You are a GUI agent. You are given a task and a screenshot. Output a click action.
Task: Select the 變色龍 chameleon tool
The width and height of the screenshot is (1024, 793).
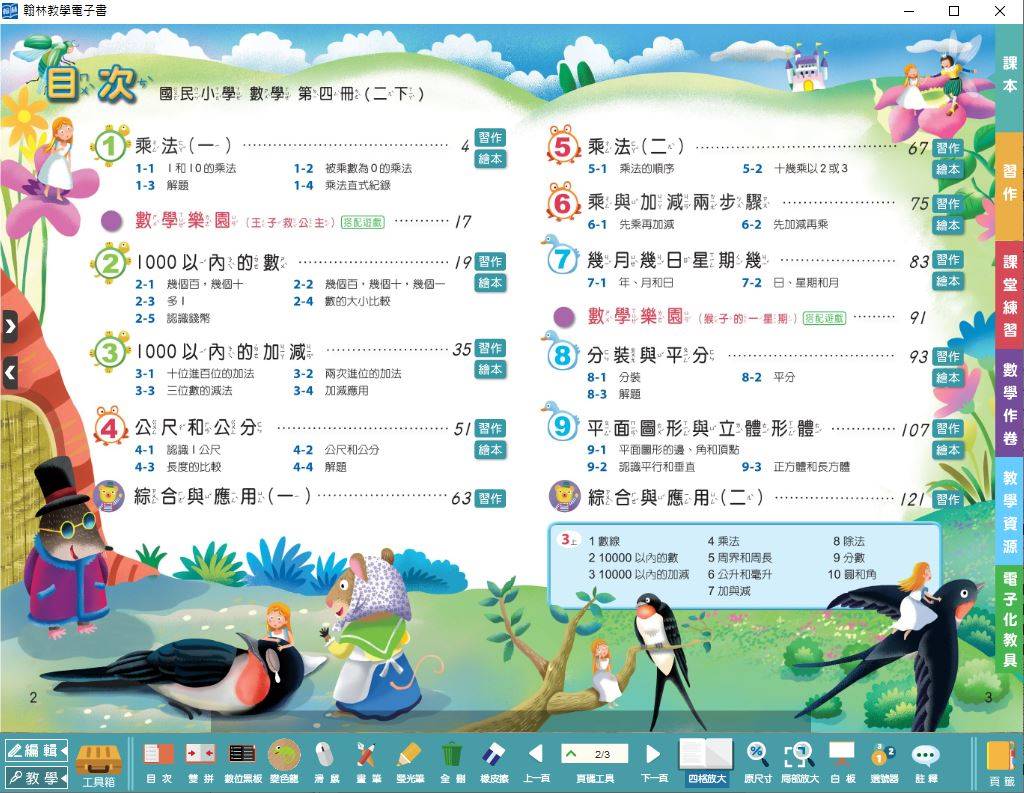pos(284,763)
